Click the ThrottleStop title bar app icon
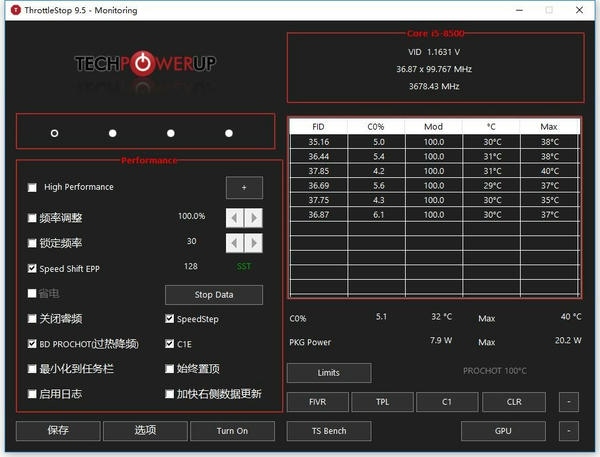600x457 pixels. [15, 10]
